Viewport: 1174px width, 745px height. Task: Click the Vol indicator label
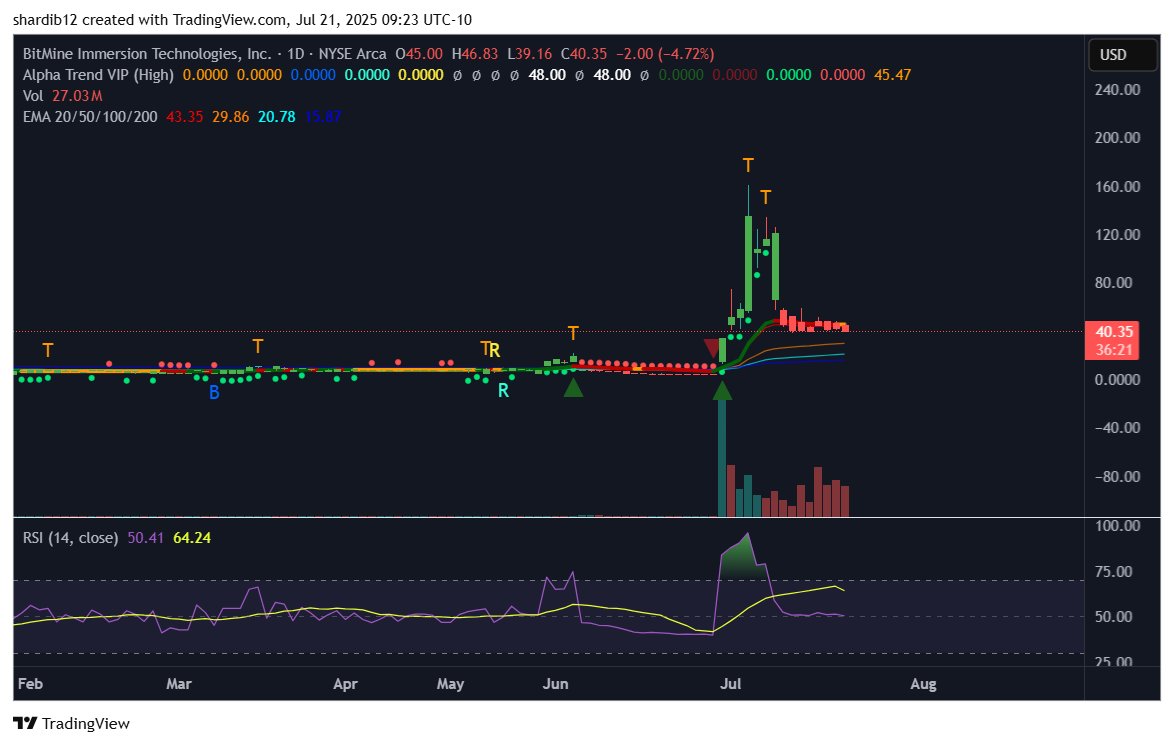click(x=33, y=96)
